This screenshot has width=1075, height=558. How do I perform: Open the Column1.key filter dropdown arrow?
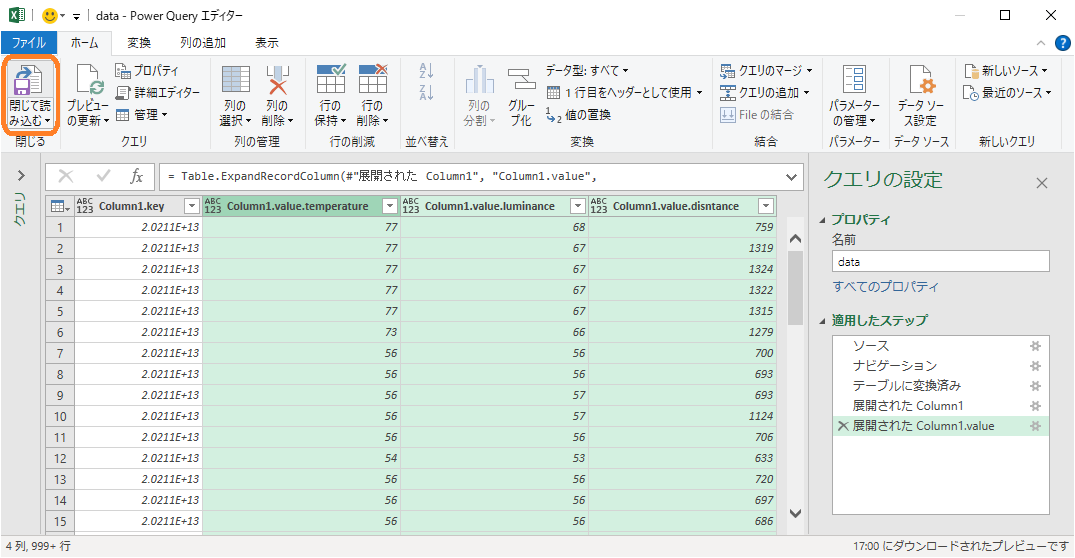(x=191, y=206)
